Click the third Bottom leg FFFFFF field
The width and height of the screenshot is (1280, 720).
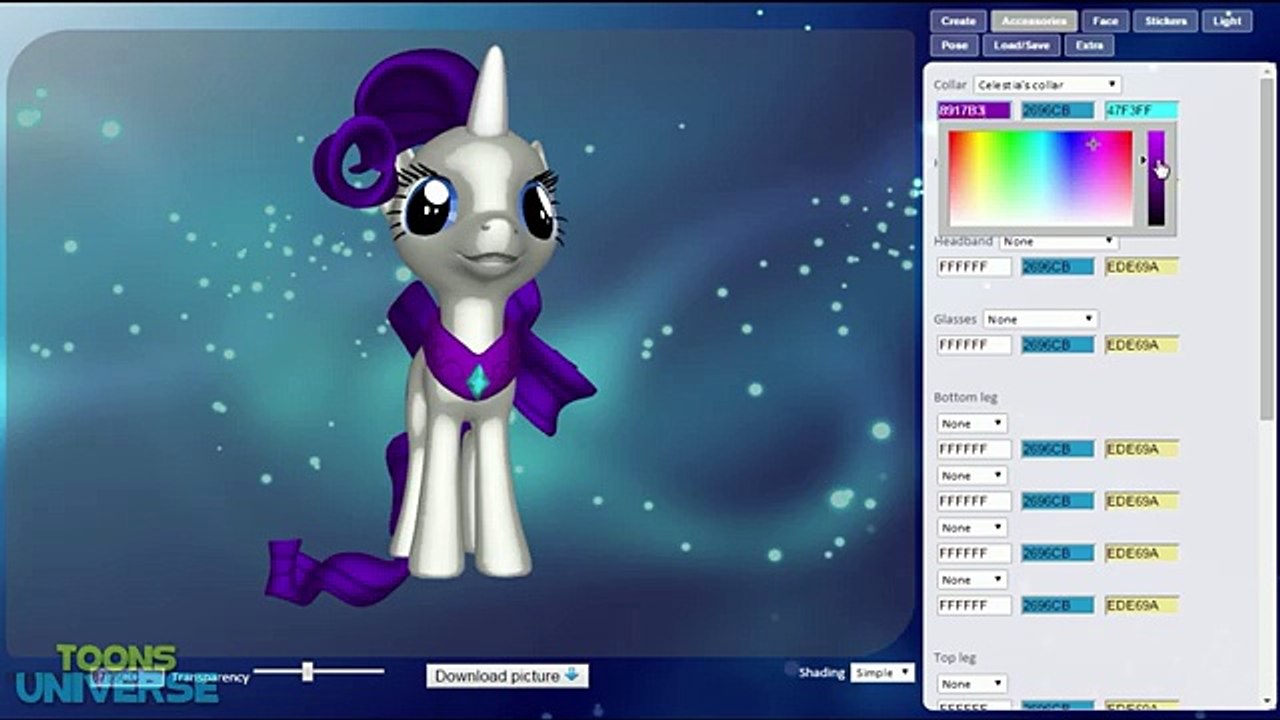coord(974,554)
